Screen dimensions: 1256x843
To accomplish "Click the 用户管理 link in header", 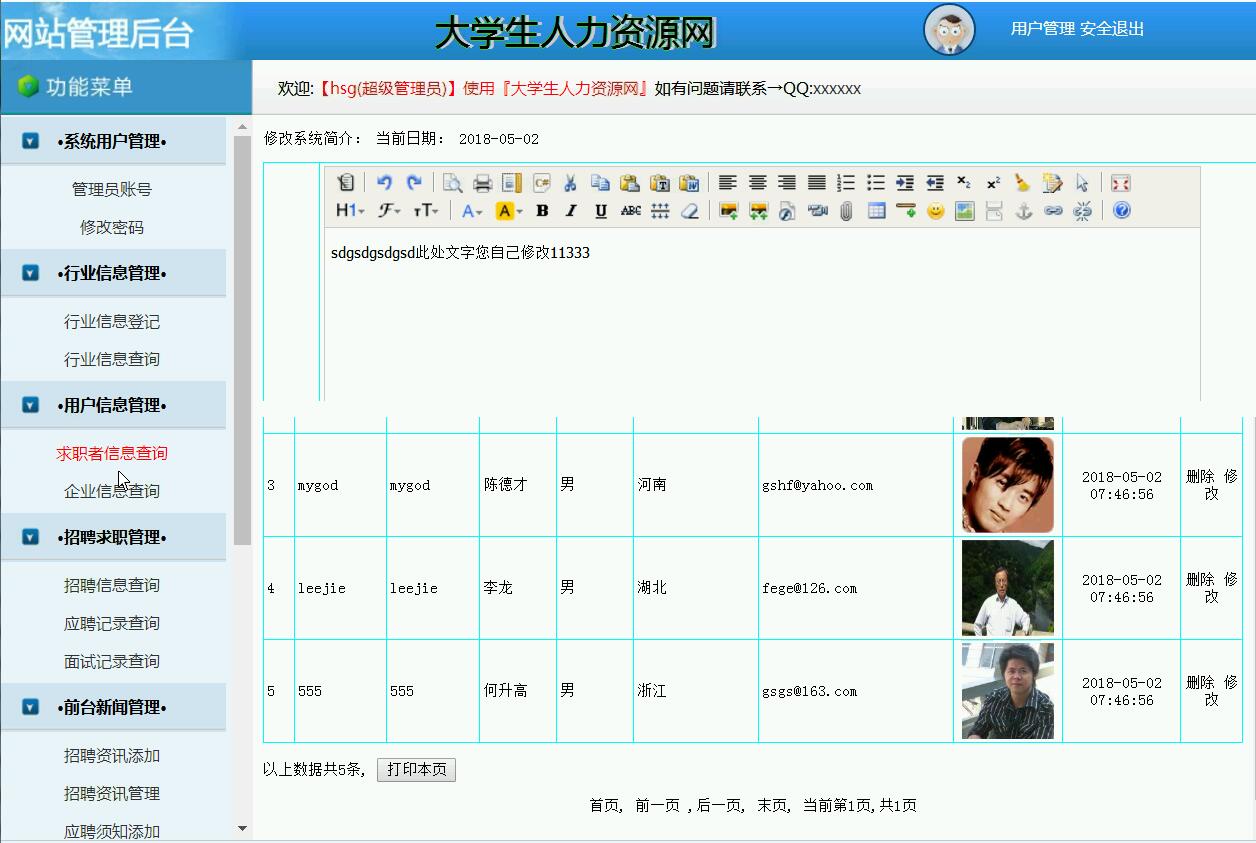I will [1043, 29].
